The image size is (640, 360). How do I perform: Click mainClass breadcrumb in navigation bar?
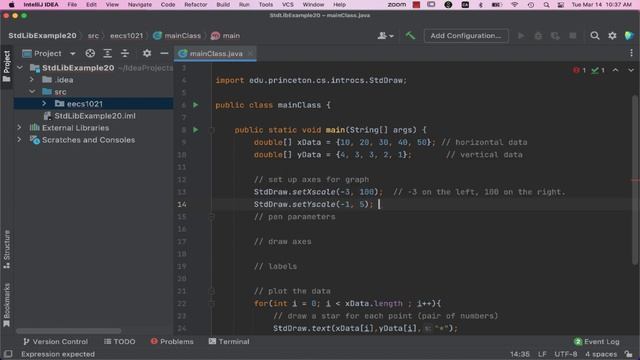click(177, 36)
